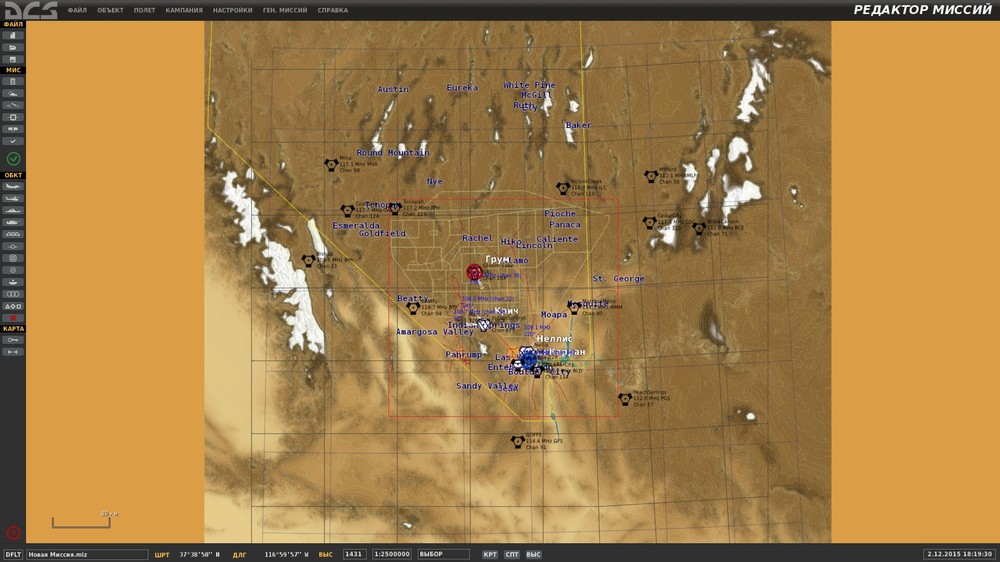Select the place static object tool
The image size is (1000, 562).
click(13, 234)
